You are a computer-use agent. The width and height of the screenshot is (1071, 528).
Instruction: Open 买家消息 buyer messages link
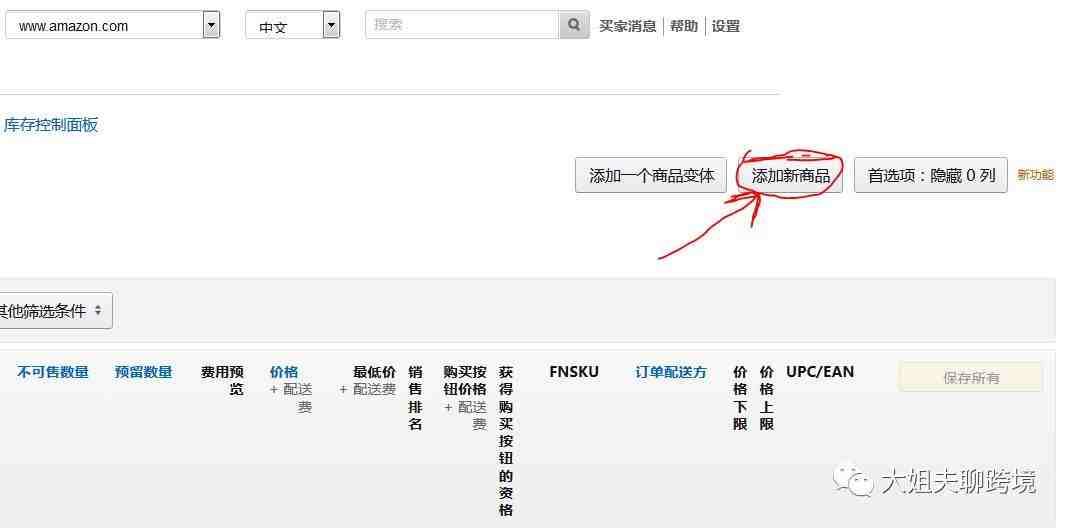coord(627,27)
